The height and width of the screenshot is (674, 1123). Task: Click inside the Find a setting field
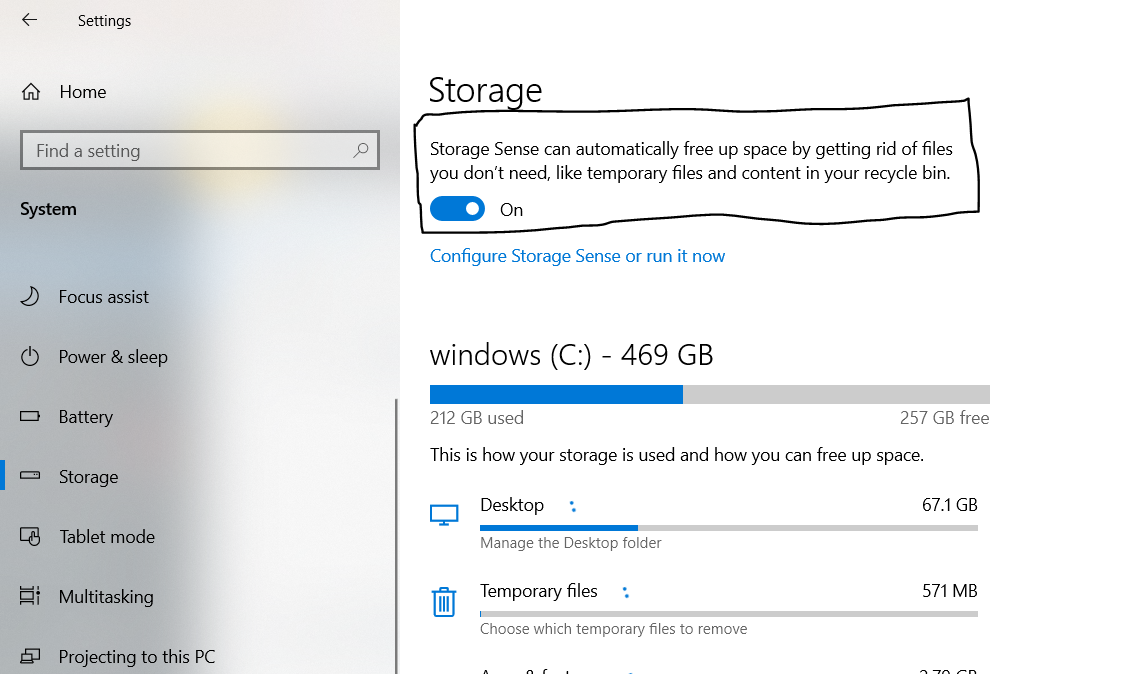tap(180, 150)
